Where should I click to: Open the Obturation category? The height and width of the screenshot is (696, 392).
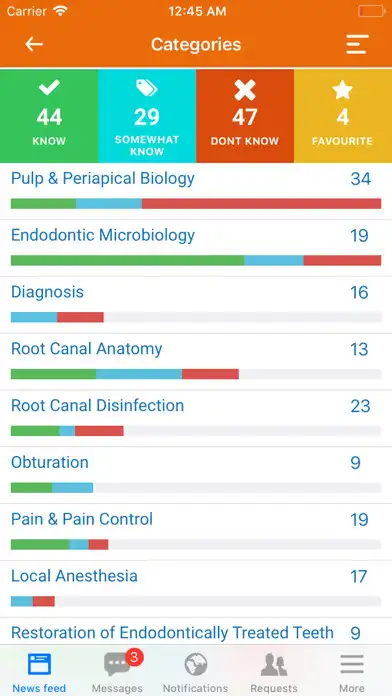(196, 475)
